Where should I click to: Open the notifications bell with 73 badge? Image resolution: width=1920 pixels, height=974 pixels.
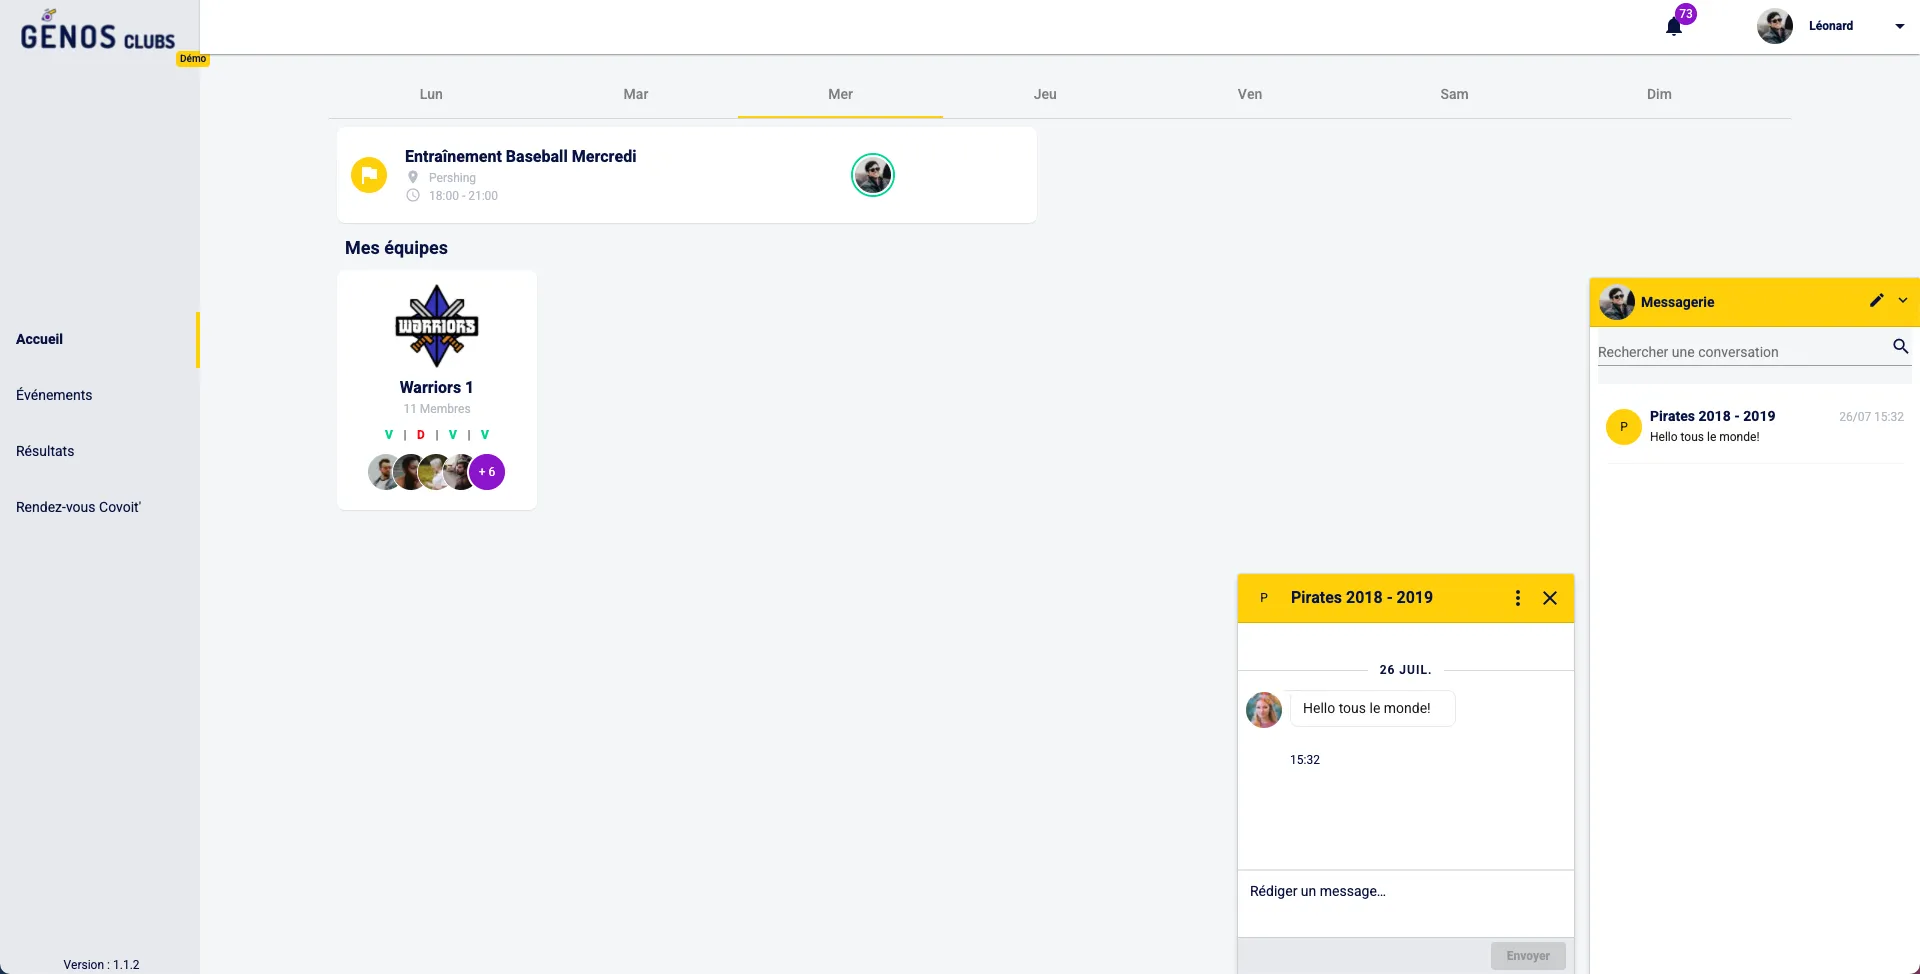[1675, 26]
